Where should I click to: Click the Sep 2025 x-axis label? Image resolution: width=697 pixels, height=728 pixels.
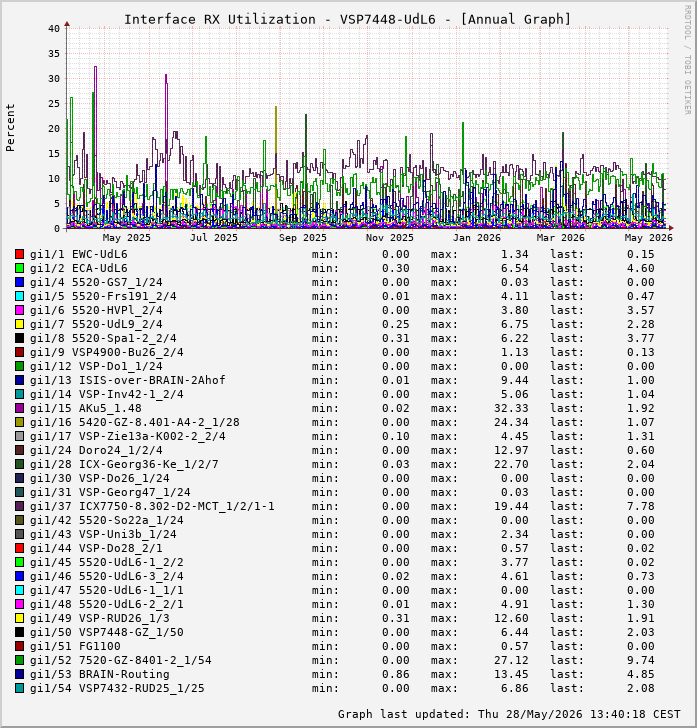pyautogui.click(x=303, y=238)
